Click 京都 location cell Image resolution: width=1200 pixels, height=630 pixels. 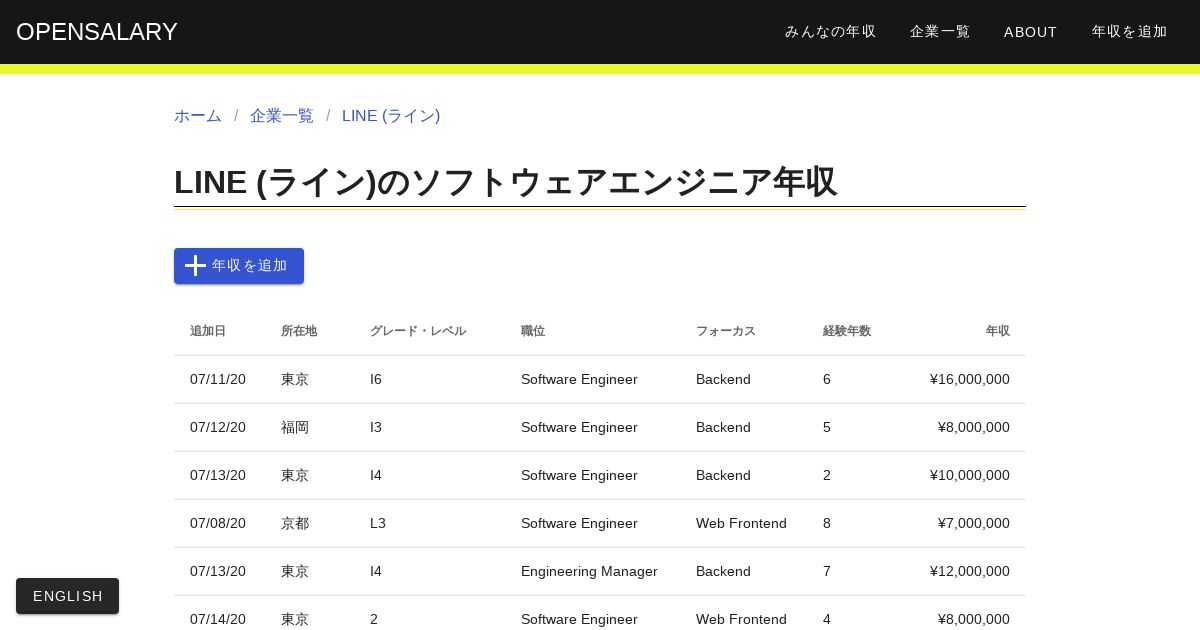pos(295,524)
